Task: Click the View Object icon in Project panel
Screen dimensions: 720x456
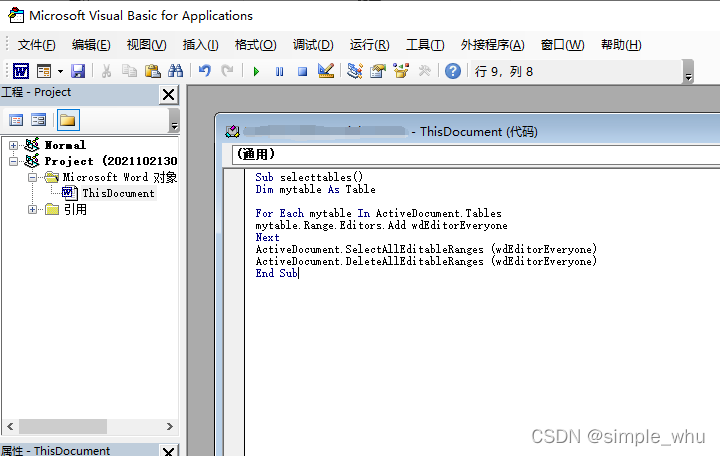Action: 39,120
